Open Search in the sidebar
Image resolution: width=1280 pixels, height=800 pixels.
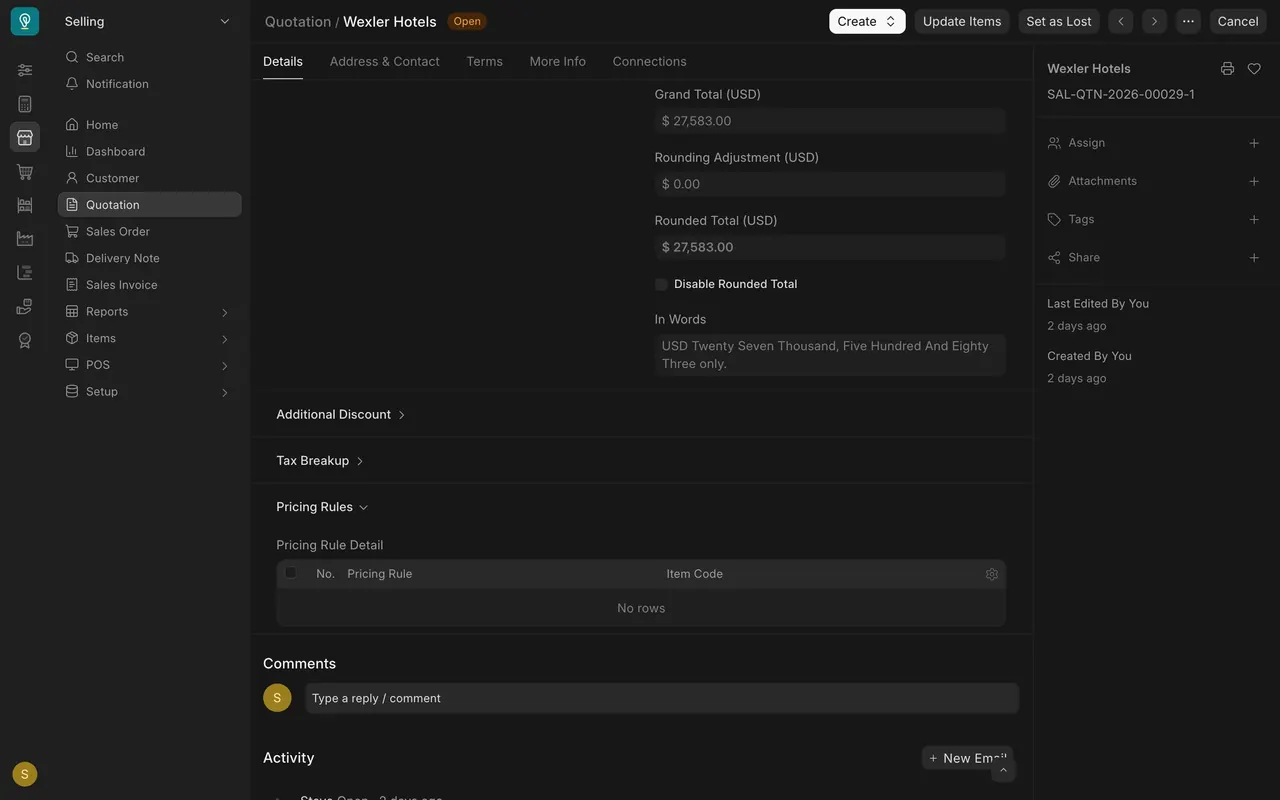tap(149, 57)
